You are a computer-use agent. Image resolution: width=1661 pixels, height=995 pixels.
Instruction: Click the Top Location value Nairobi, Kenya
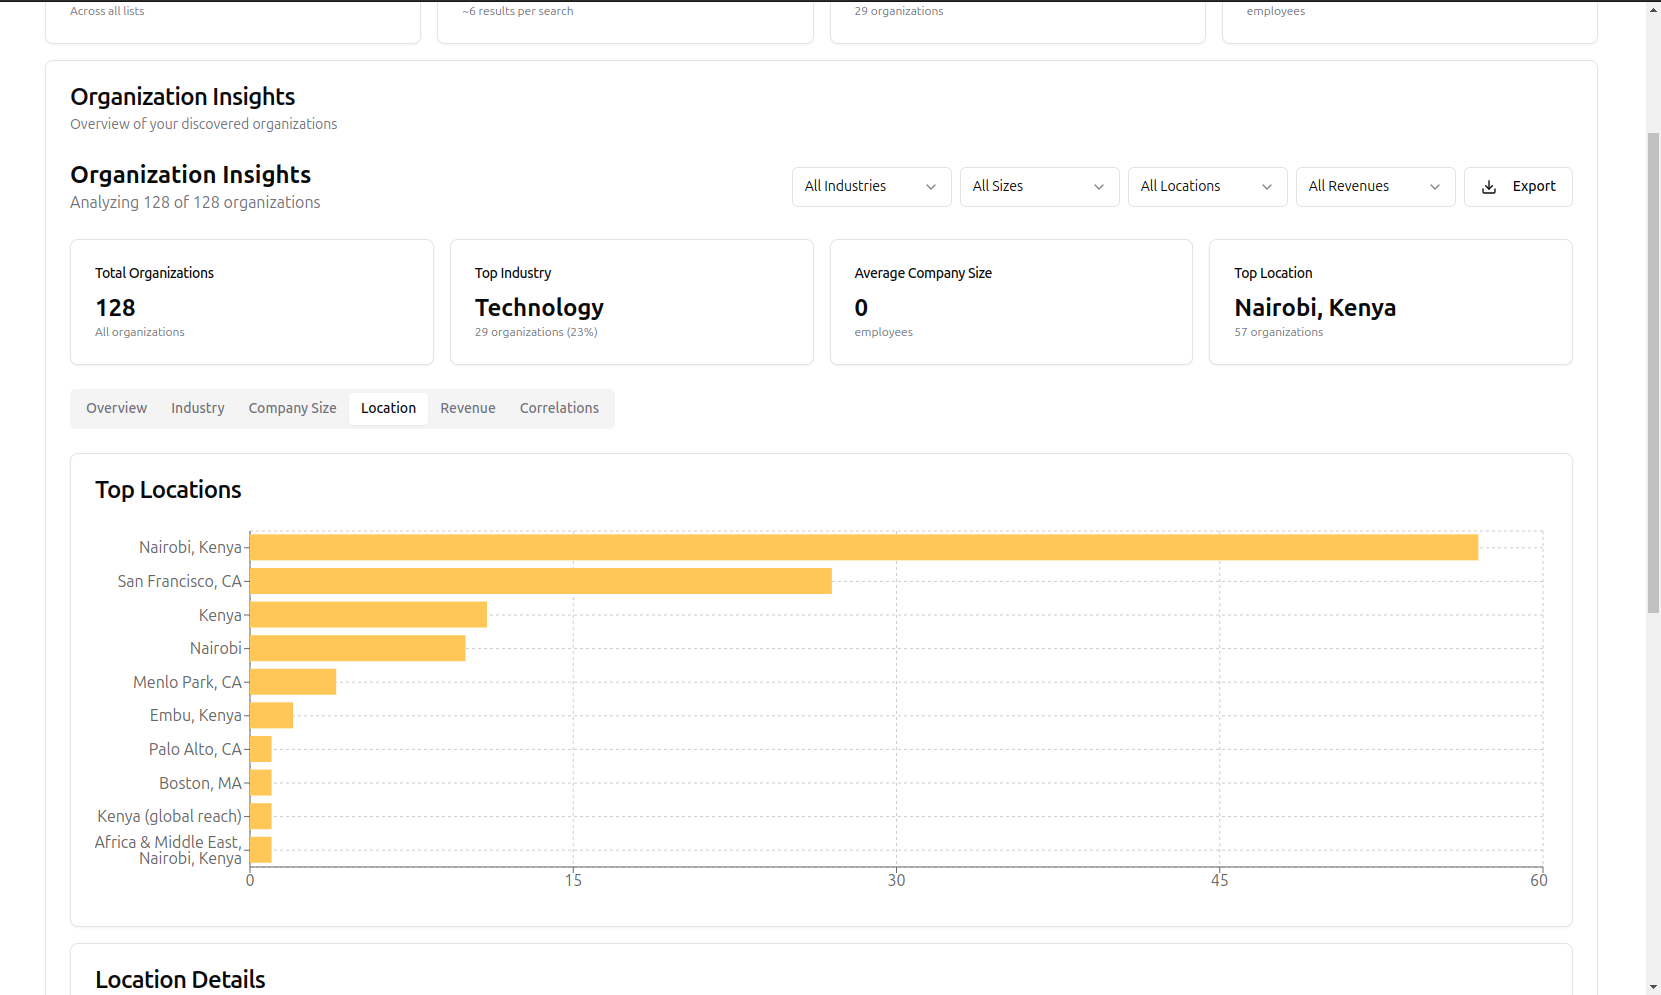(1315, 308)
